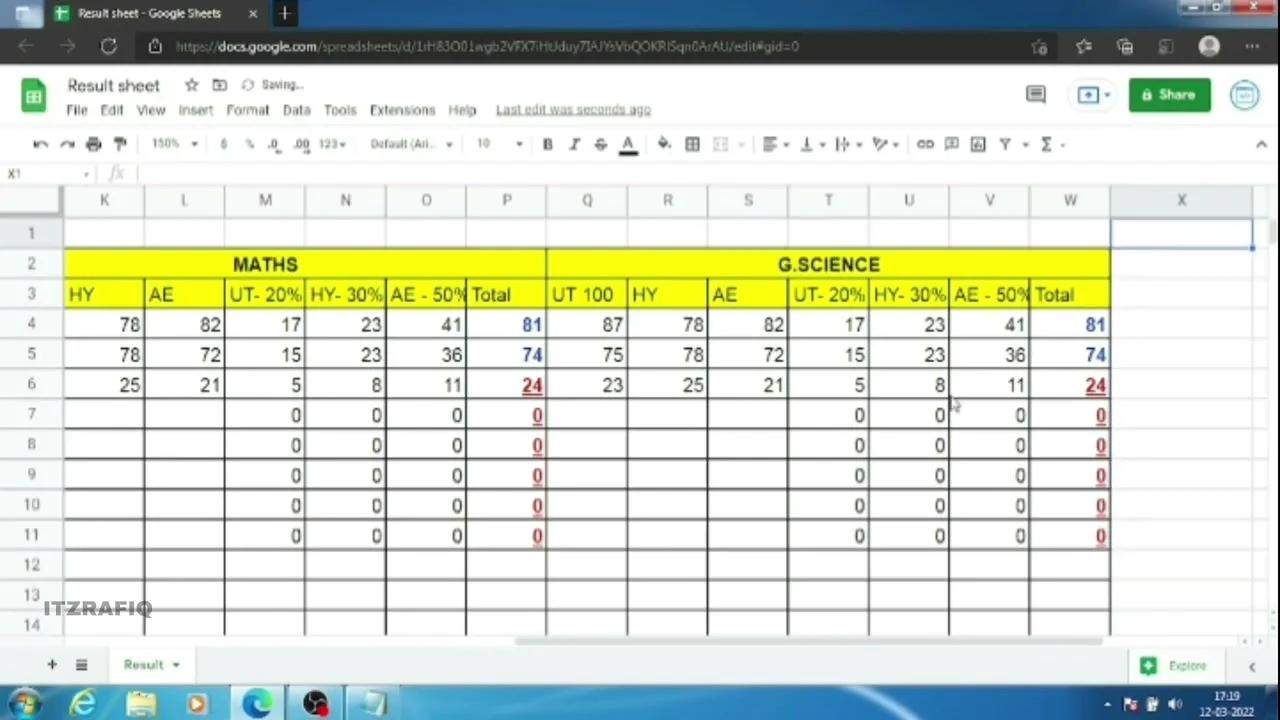Open the Fill color tool
Screen dimensions: 1280x720
[x=663, y=143]
